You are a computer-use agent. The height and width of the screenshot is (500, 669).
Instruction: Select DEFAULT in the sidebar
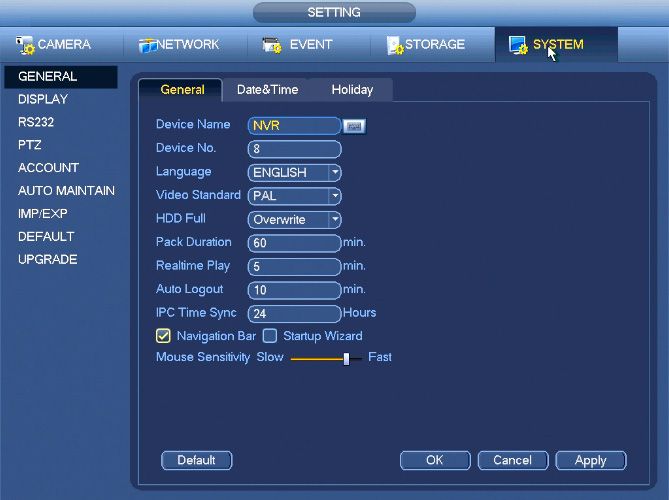tap(46, 236)
